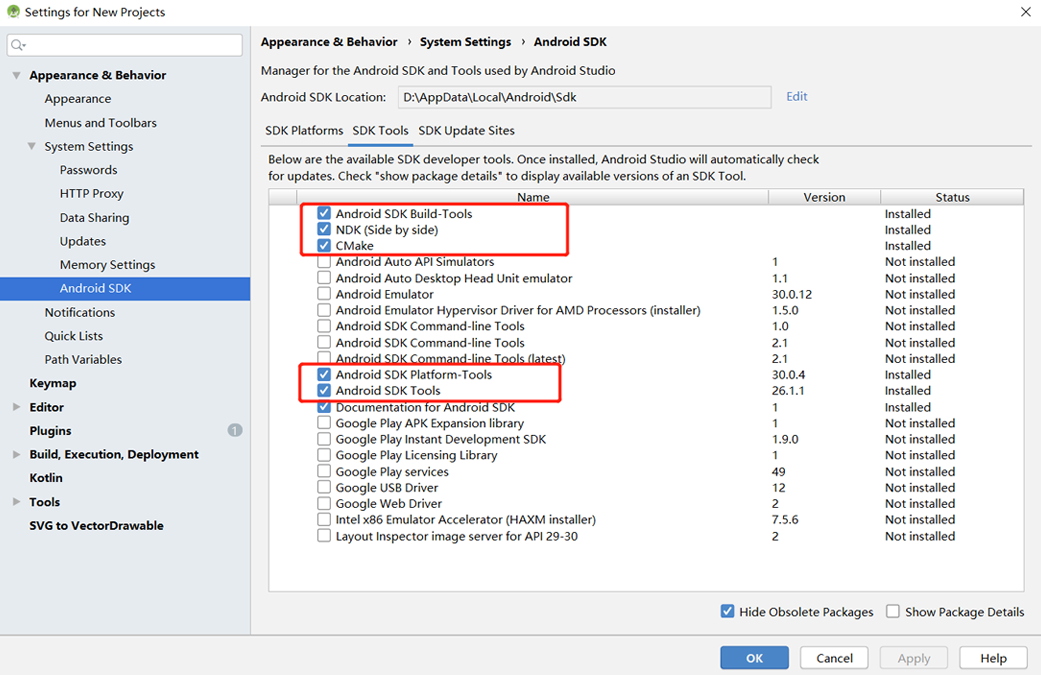Switch to the SDK Platforms tab

pos(304,131)
